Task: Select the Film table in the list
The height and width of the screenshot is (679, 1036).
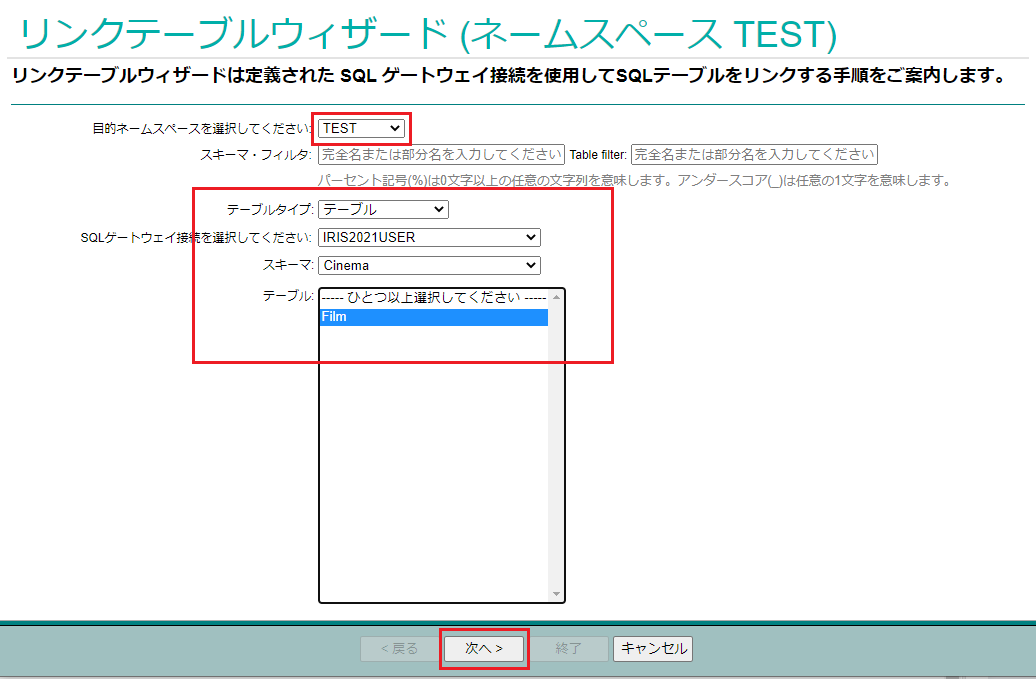Action: (433, 317)
